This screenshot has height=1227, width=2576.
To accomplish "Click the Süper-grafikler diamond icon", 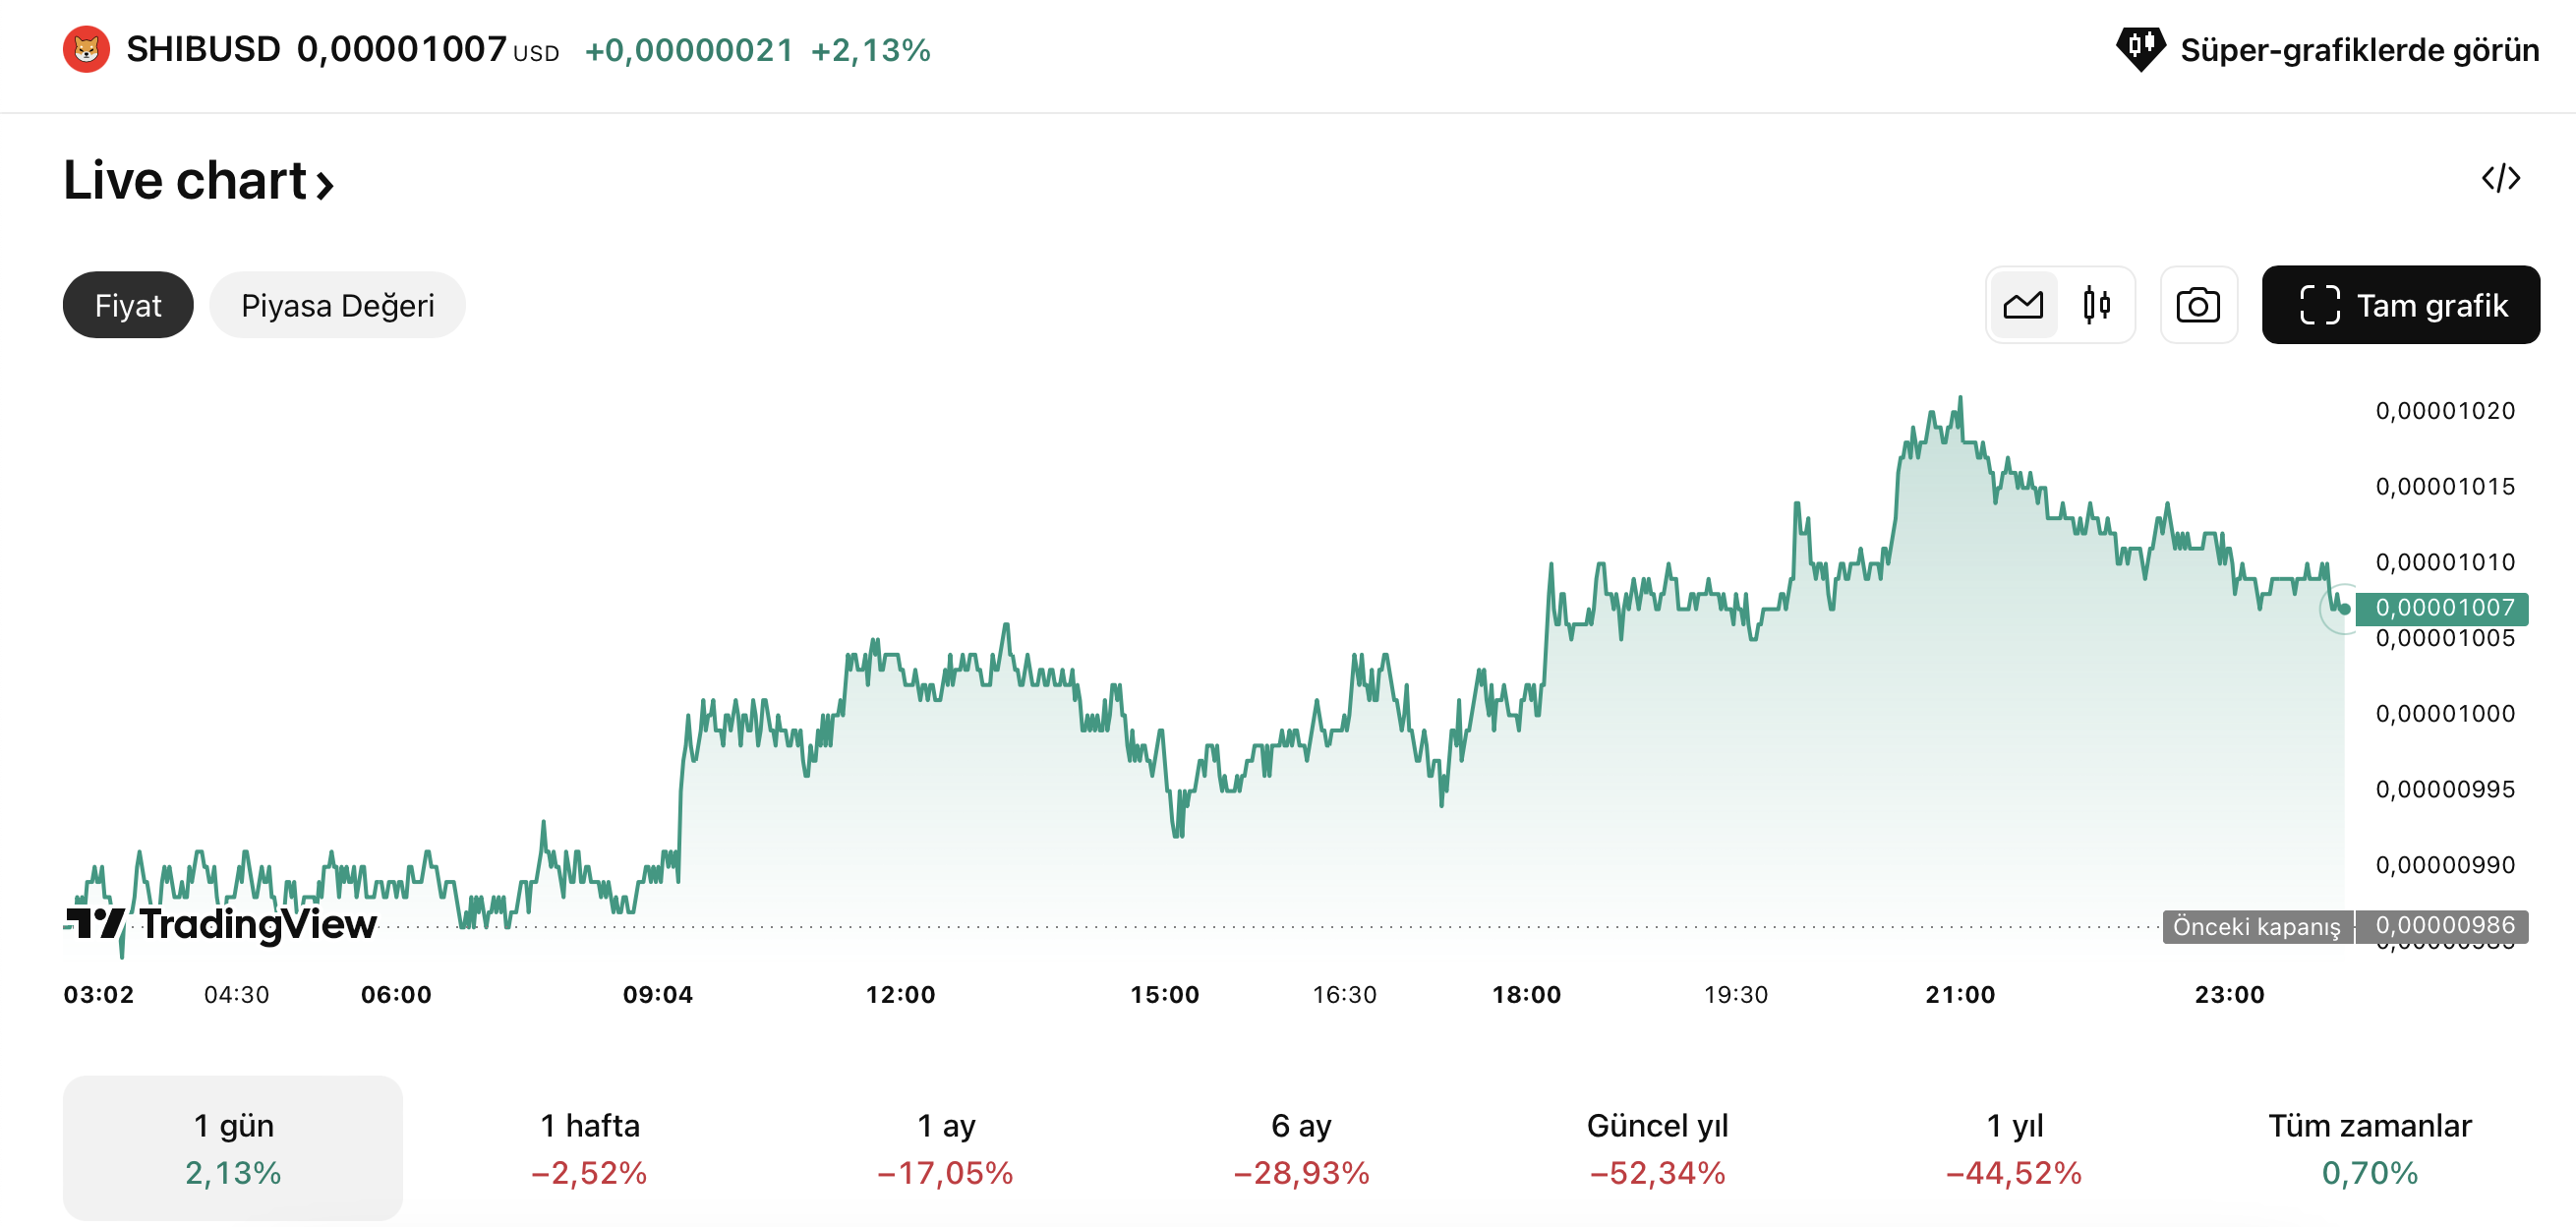I will [x=2140, y=49].
